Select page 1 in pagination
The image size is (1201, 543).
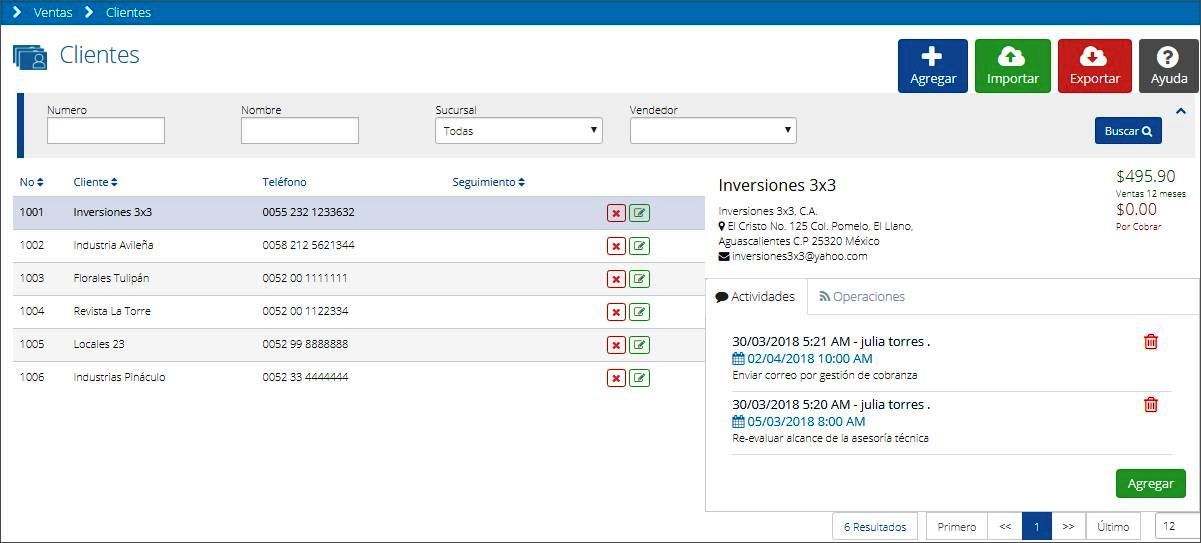point(1037,527)
